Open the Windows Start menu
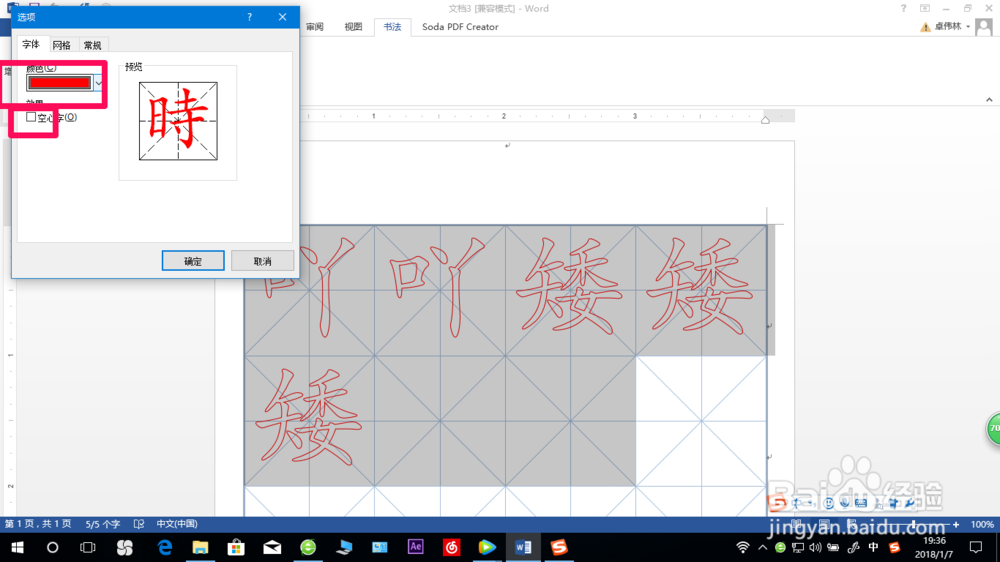This screenshot has width=1000, height=562. coord(17,547)
